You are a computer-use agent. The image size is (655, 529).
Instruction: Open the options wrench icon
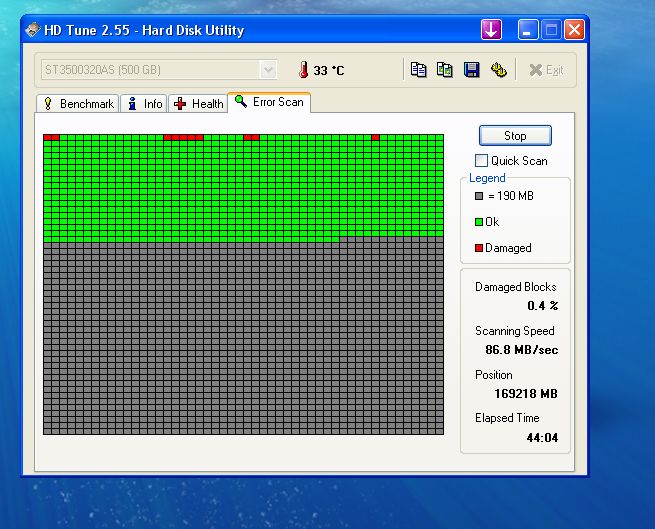pyautogui.click(x=498, y=70)
